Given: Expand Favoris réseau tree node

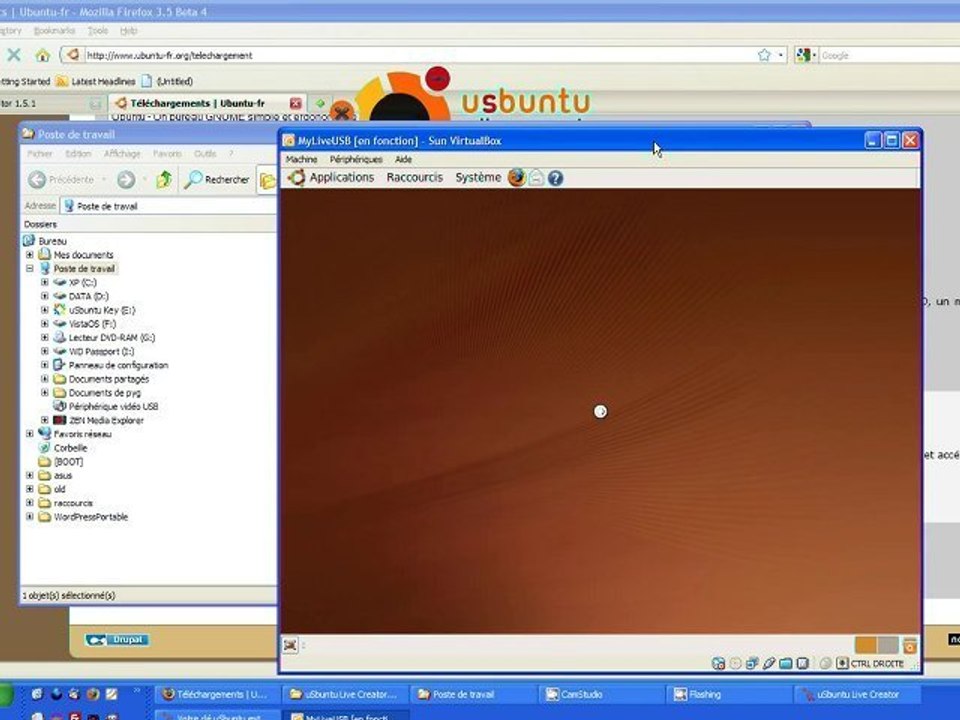Looking at the screenshot, I should [29, 434].
